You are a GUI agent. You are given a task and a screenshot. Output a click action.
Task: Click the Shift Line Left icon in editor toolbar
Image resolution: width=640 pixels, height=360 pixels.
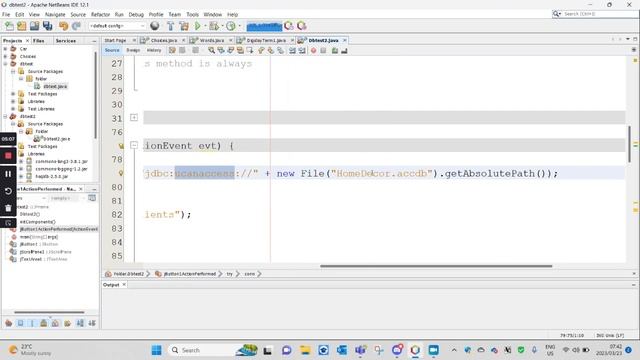292,51
